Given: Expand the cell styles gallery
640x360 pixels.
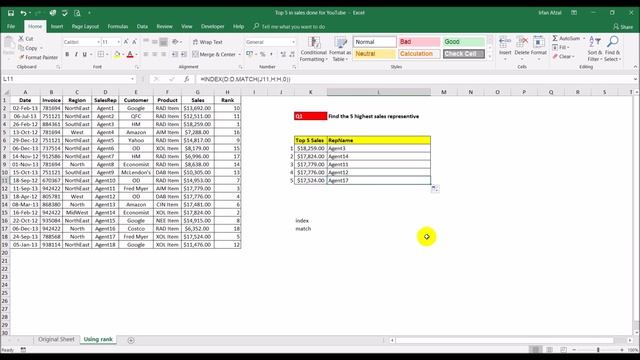Looking at the screenshot, I should click(490, 57).
